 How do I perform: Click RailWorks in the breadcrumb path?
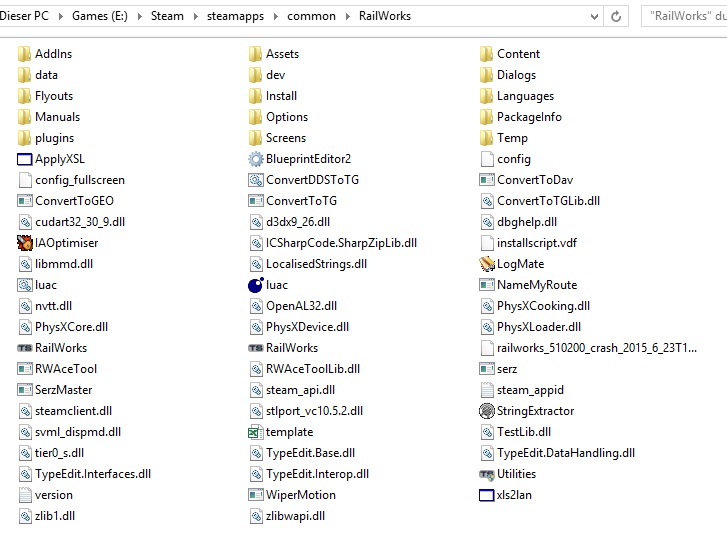tap(385, 16)
